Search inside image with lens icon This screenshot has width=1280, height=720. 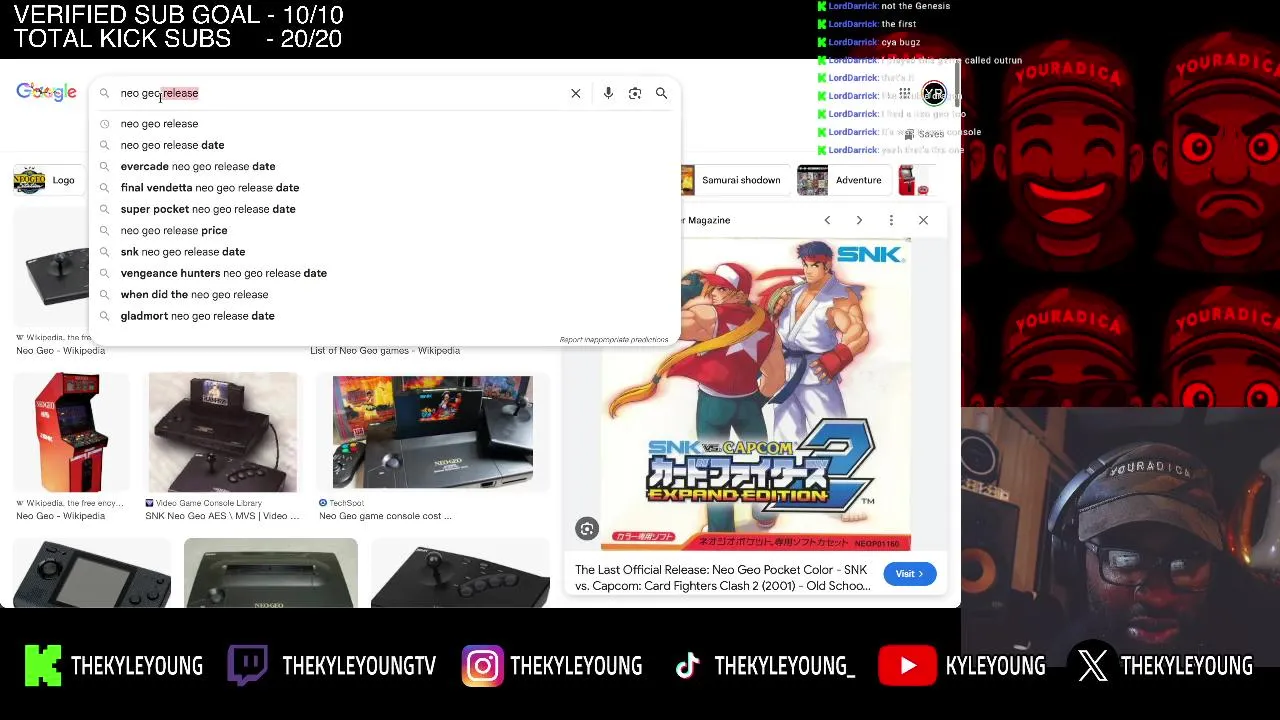click(587, 529)
